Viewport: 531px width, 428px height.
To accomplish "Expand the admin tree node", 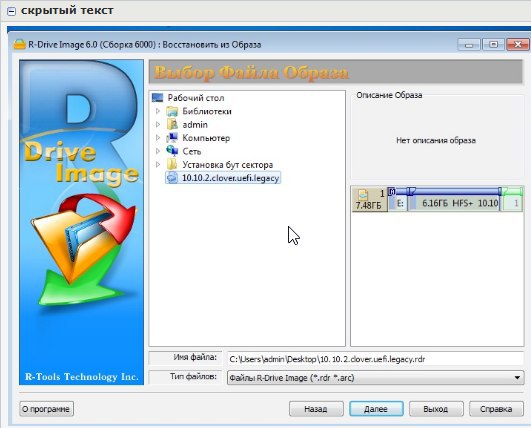I will click(x=158, y=125).
